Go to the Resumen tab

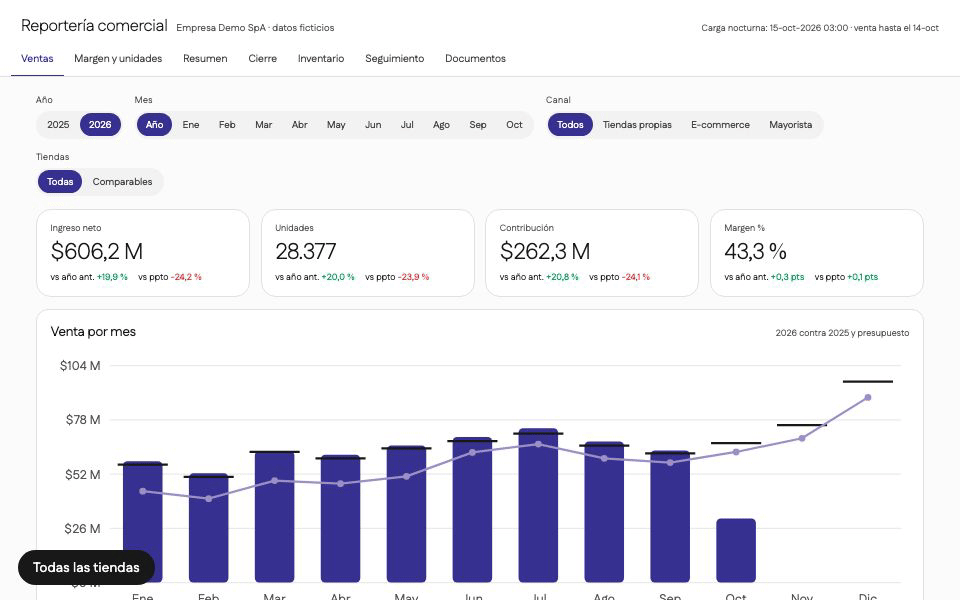coord(205,59)
